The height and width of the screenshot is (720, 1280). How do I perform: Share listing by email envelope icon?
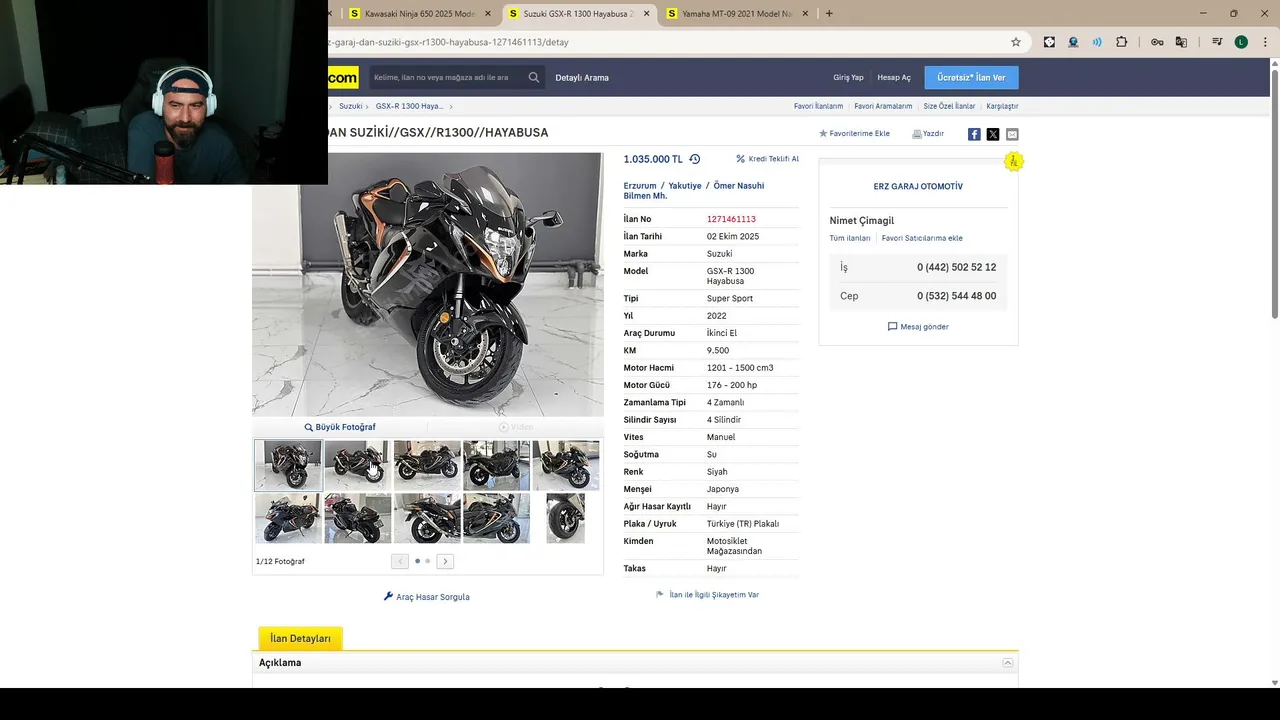pos(1012,134)
